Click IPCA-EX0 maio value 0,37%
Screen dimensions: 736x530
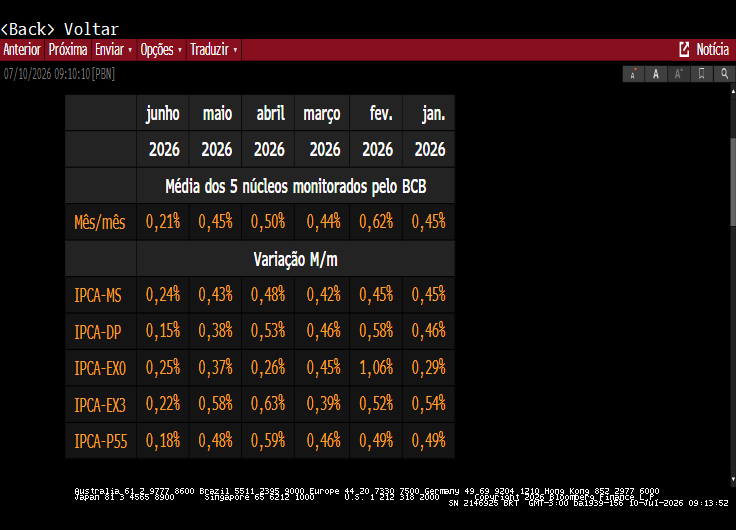(215, 367)
